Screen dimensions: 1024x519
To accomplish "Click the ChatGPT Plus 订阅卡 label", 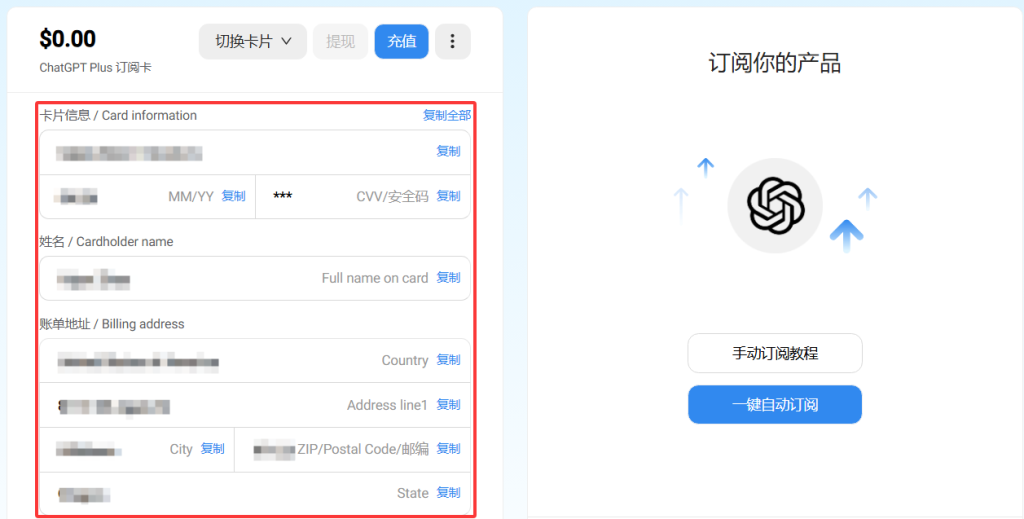I will coord(95,68).
